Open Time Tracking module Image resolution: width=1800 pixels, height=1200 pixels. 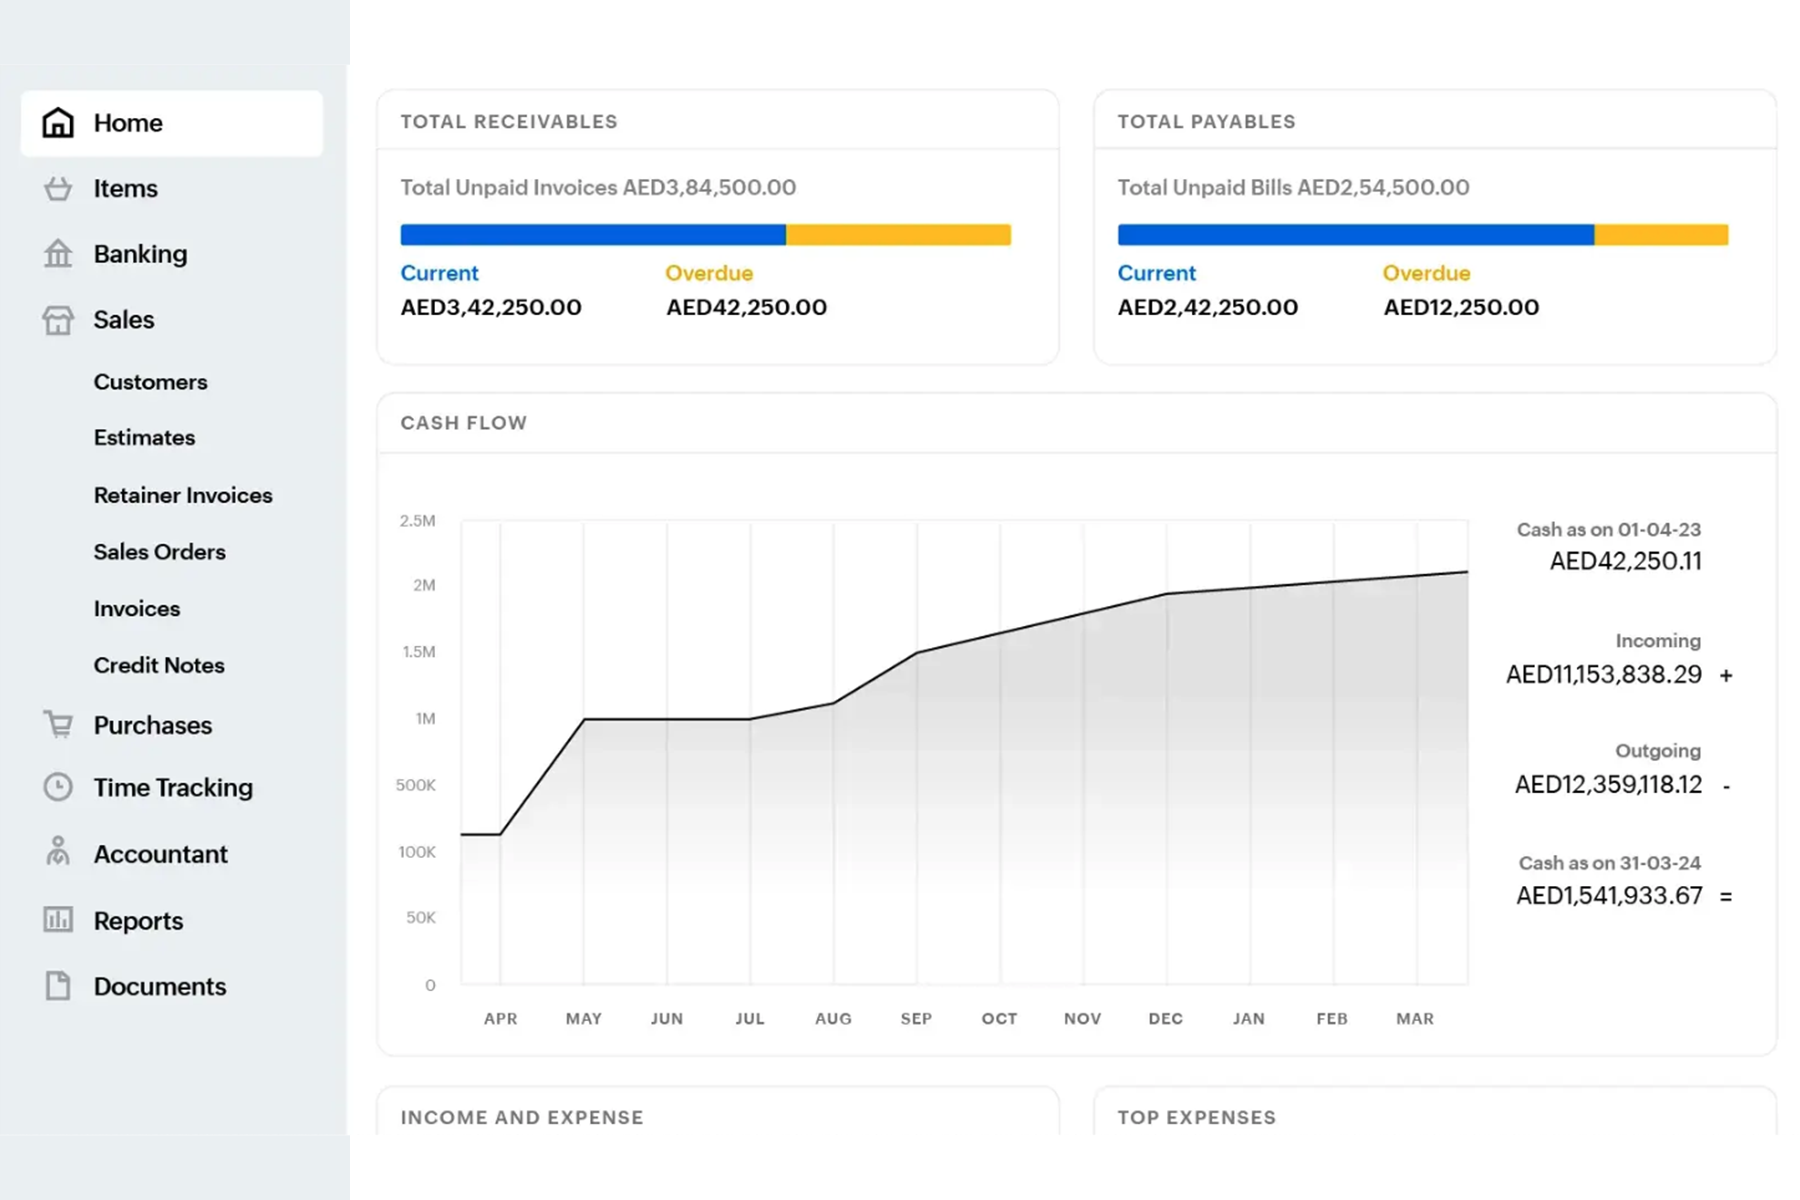[x=173, y=788]
